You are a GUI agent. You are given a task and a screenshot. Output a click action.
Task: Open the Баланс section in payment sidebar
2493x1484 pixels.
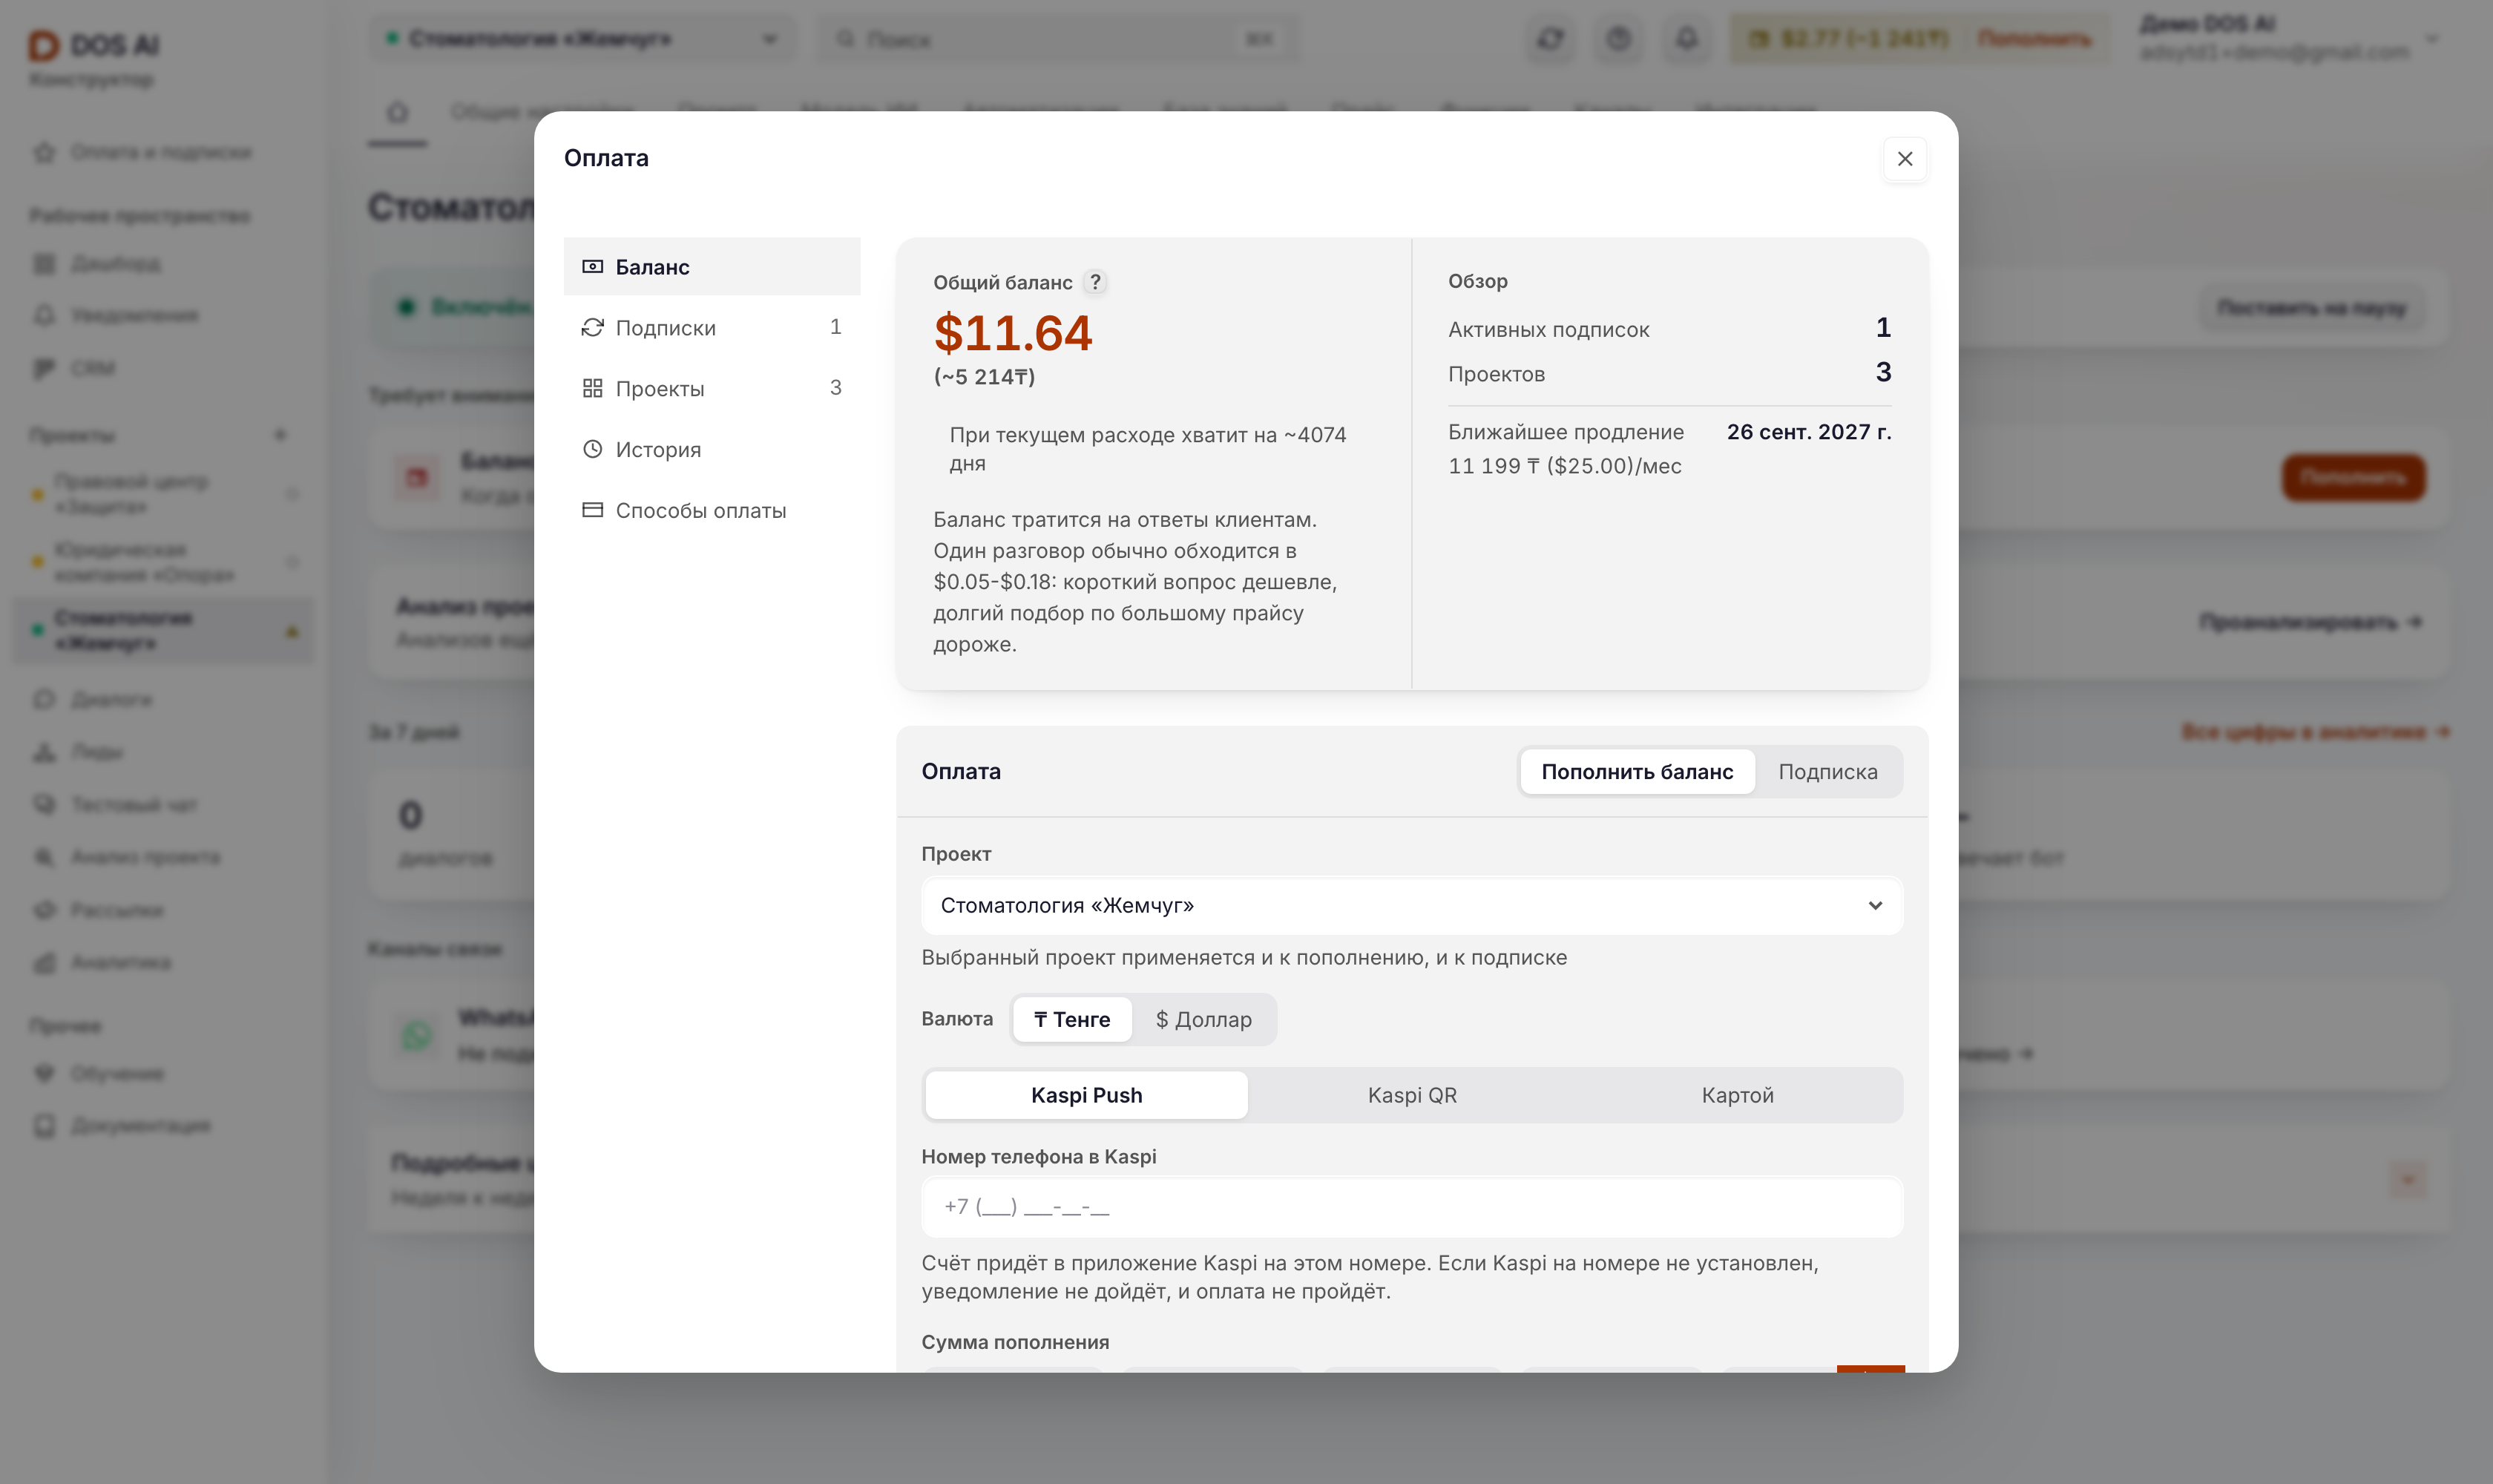click(711, 267)
